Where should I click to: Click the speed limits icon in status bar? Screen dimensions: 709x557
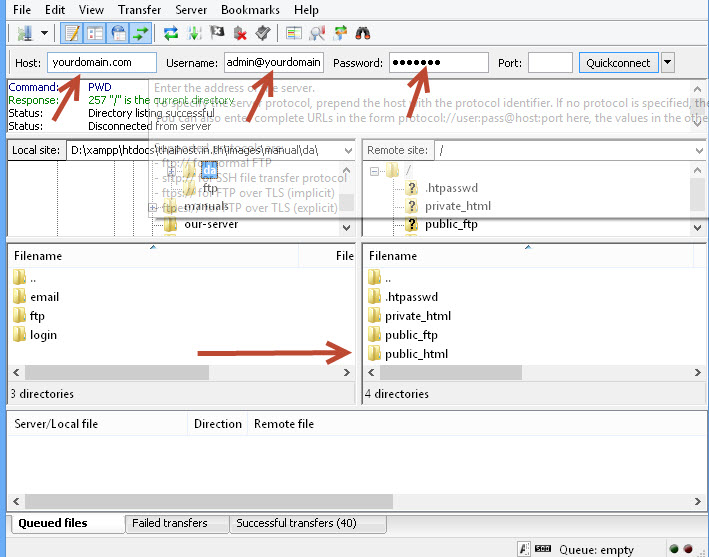pyautogui.click(x=543, y=549)
